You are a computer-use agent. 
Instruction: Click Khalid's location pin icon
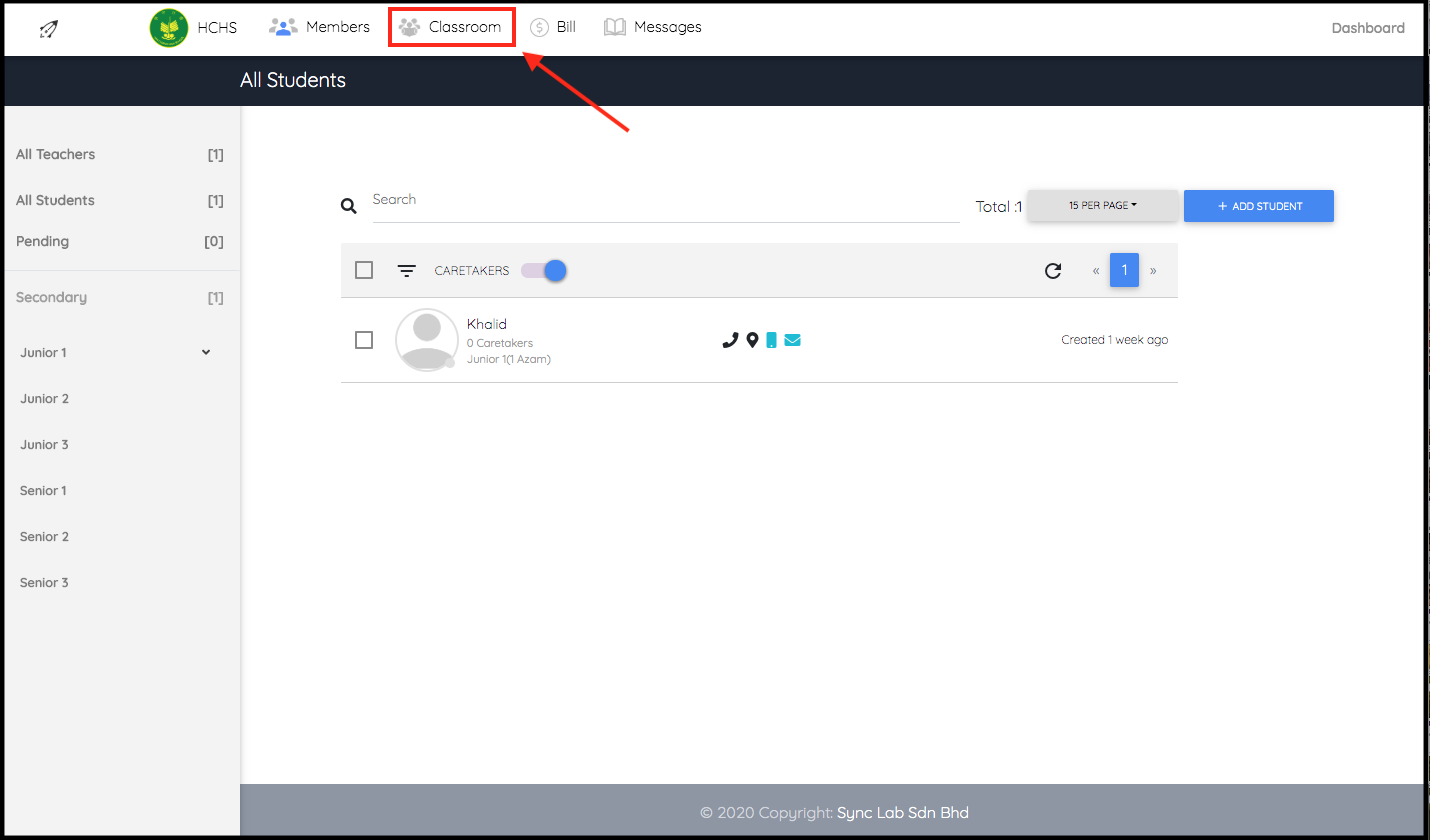(x=752, y=340)
